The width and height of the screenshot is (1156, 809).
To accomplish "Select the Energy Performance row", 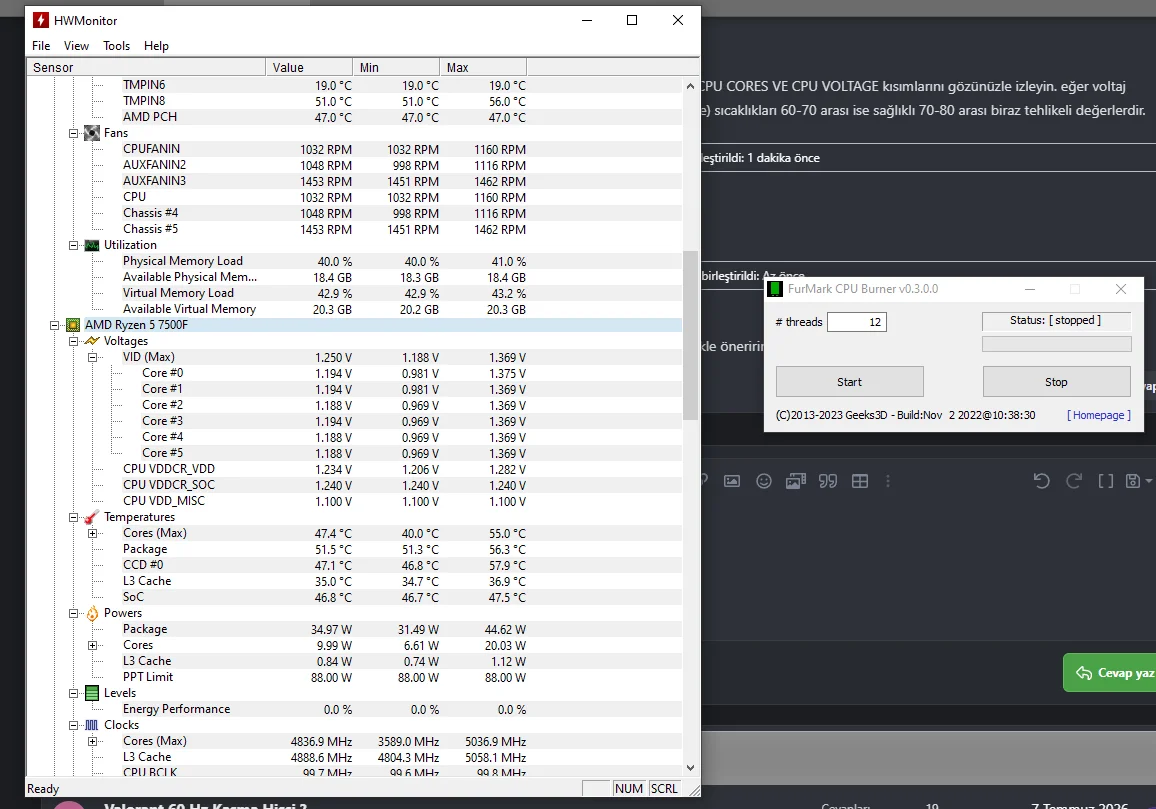I will pyautogui.click(x=354, y=709).
